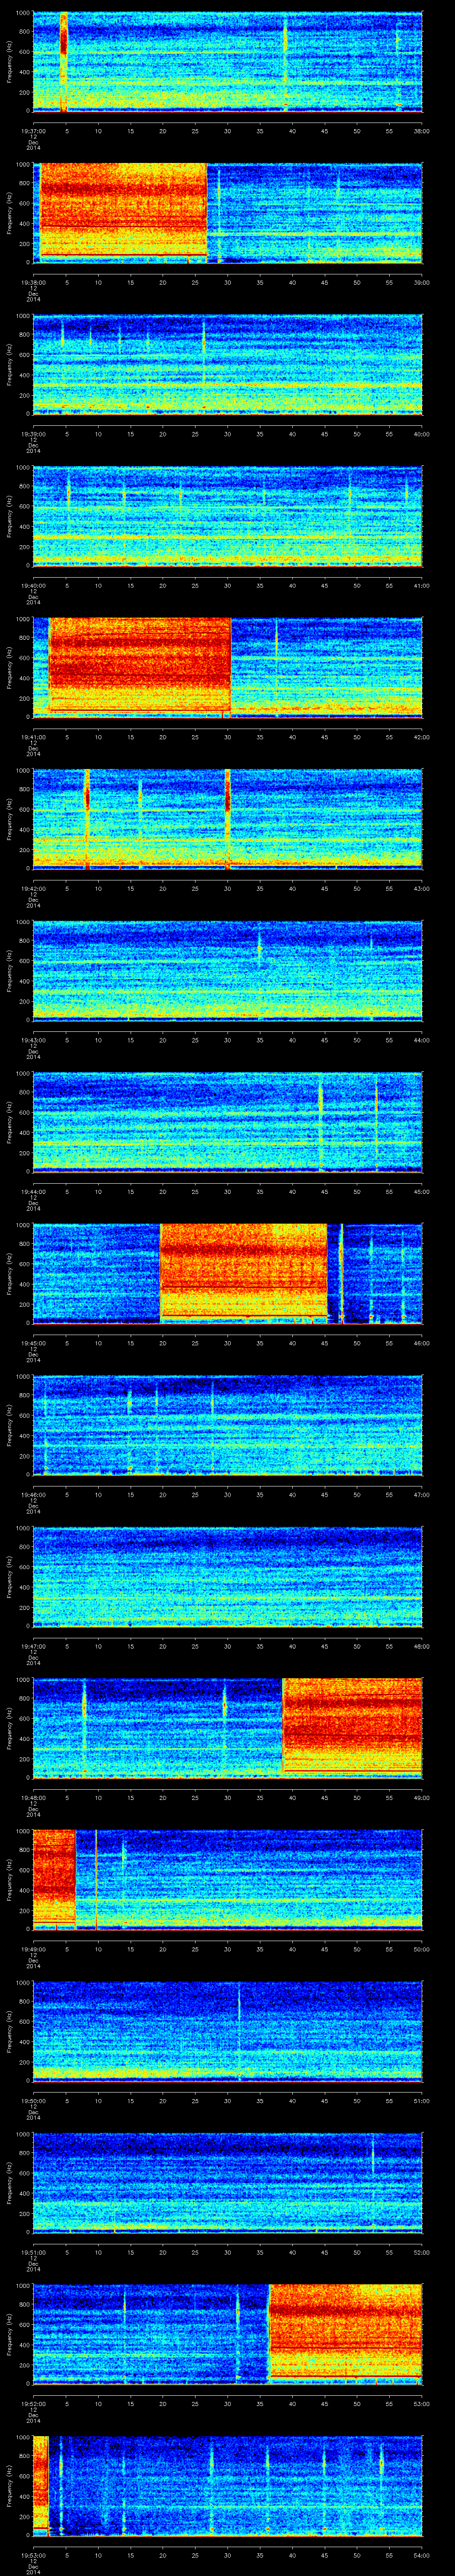Click the Frequency (Hz) axis label of the 19:46 panel

(10, 1424)
